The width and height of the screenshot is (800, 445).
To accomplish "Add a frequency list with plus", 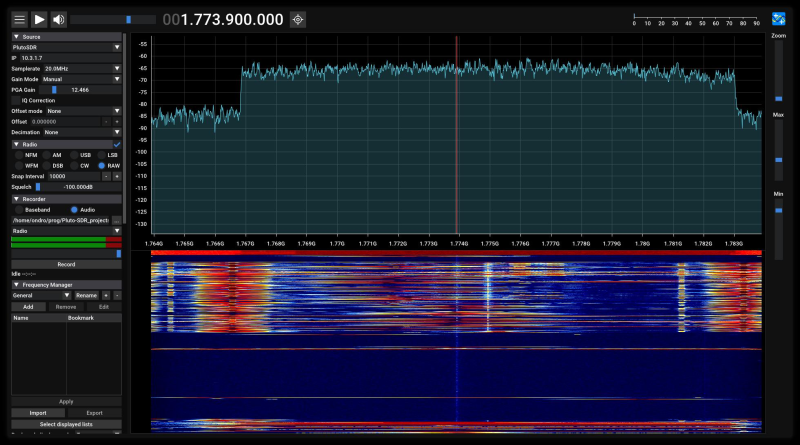I will pyautogui.click(x=106, y=295).
